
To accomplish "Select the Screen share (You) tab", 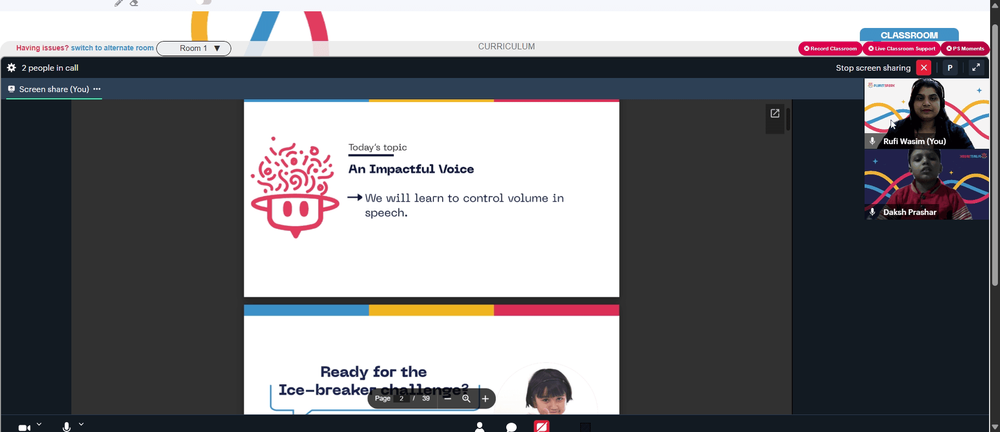I will click(54, 89).
